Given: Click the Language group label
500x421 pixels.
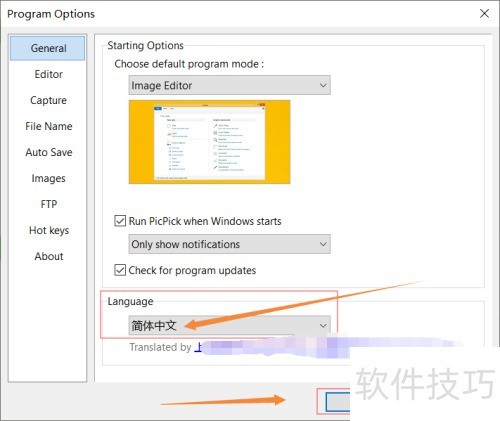Looking at the screenshot, I should (x=130, y=301).
